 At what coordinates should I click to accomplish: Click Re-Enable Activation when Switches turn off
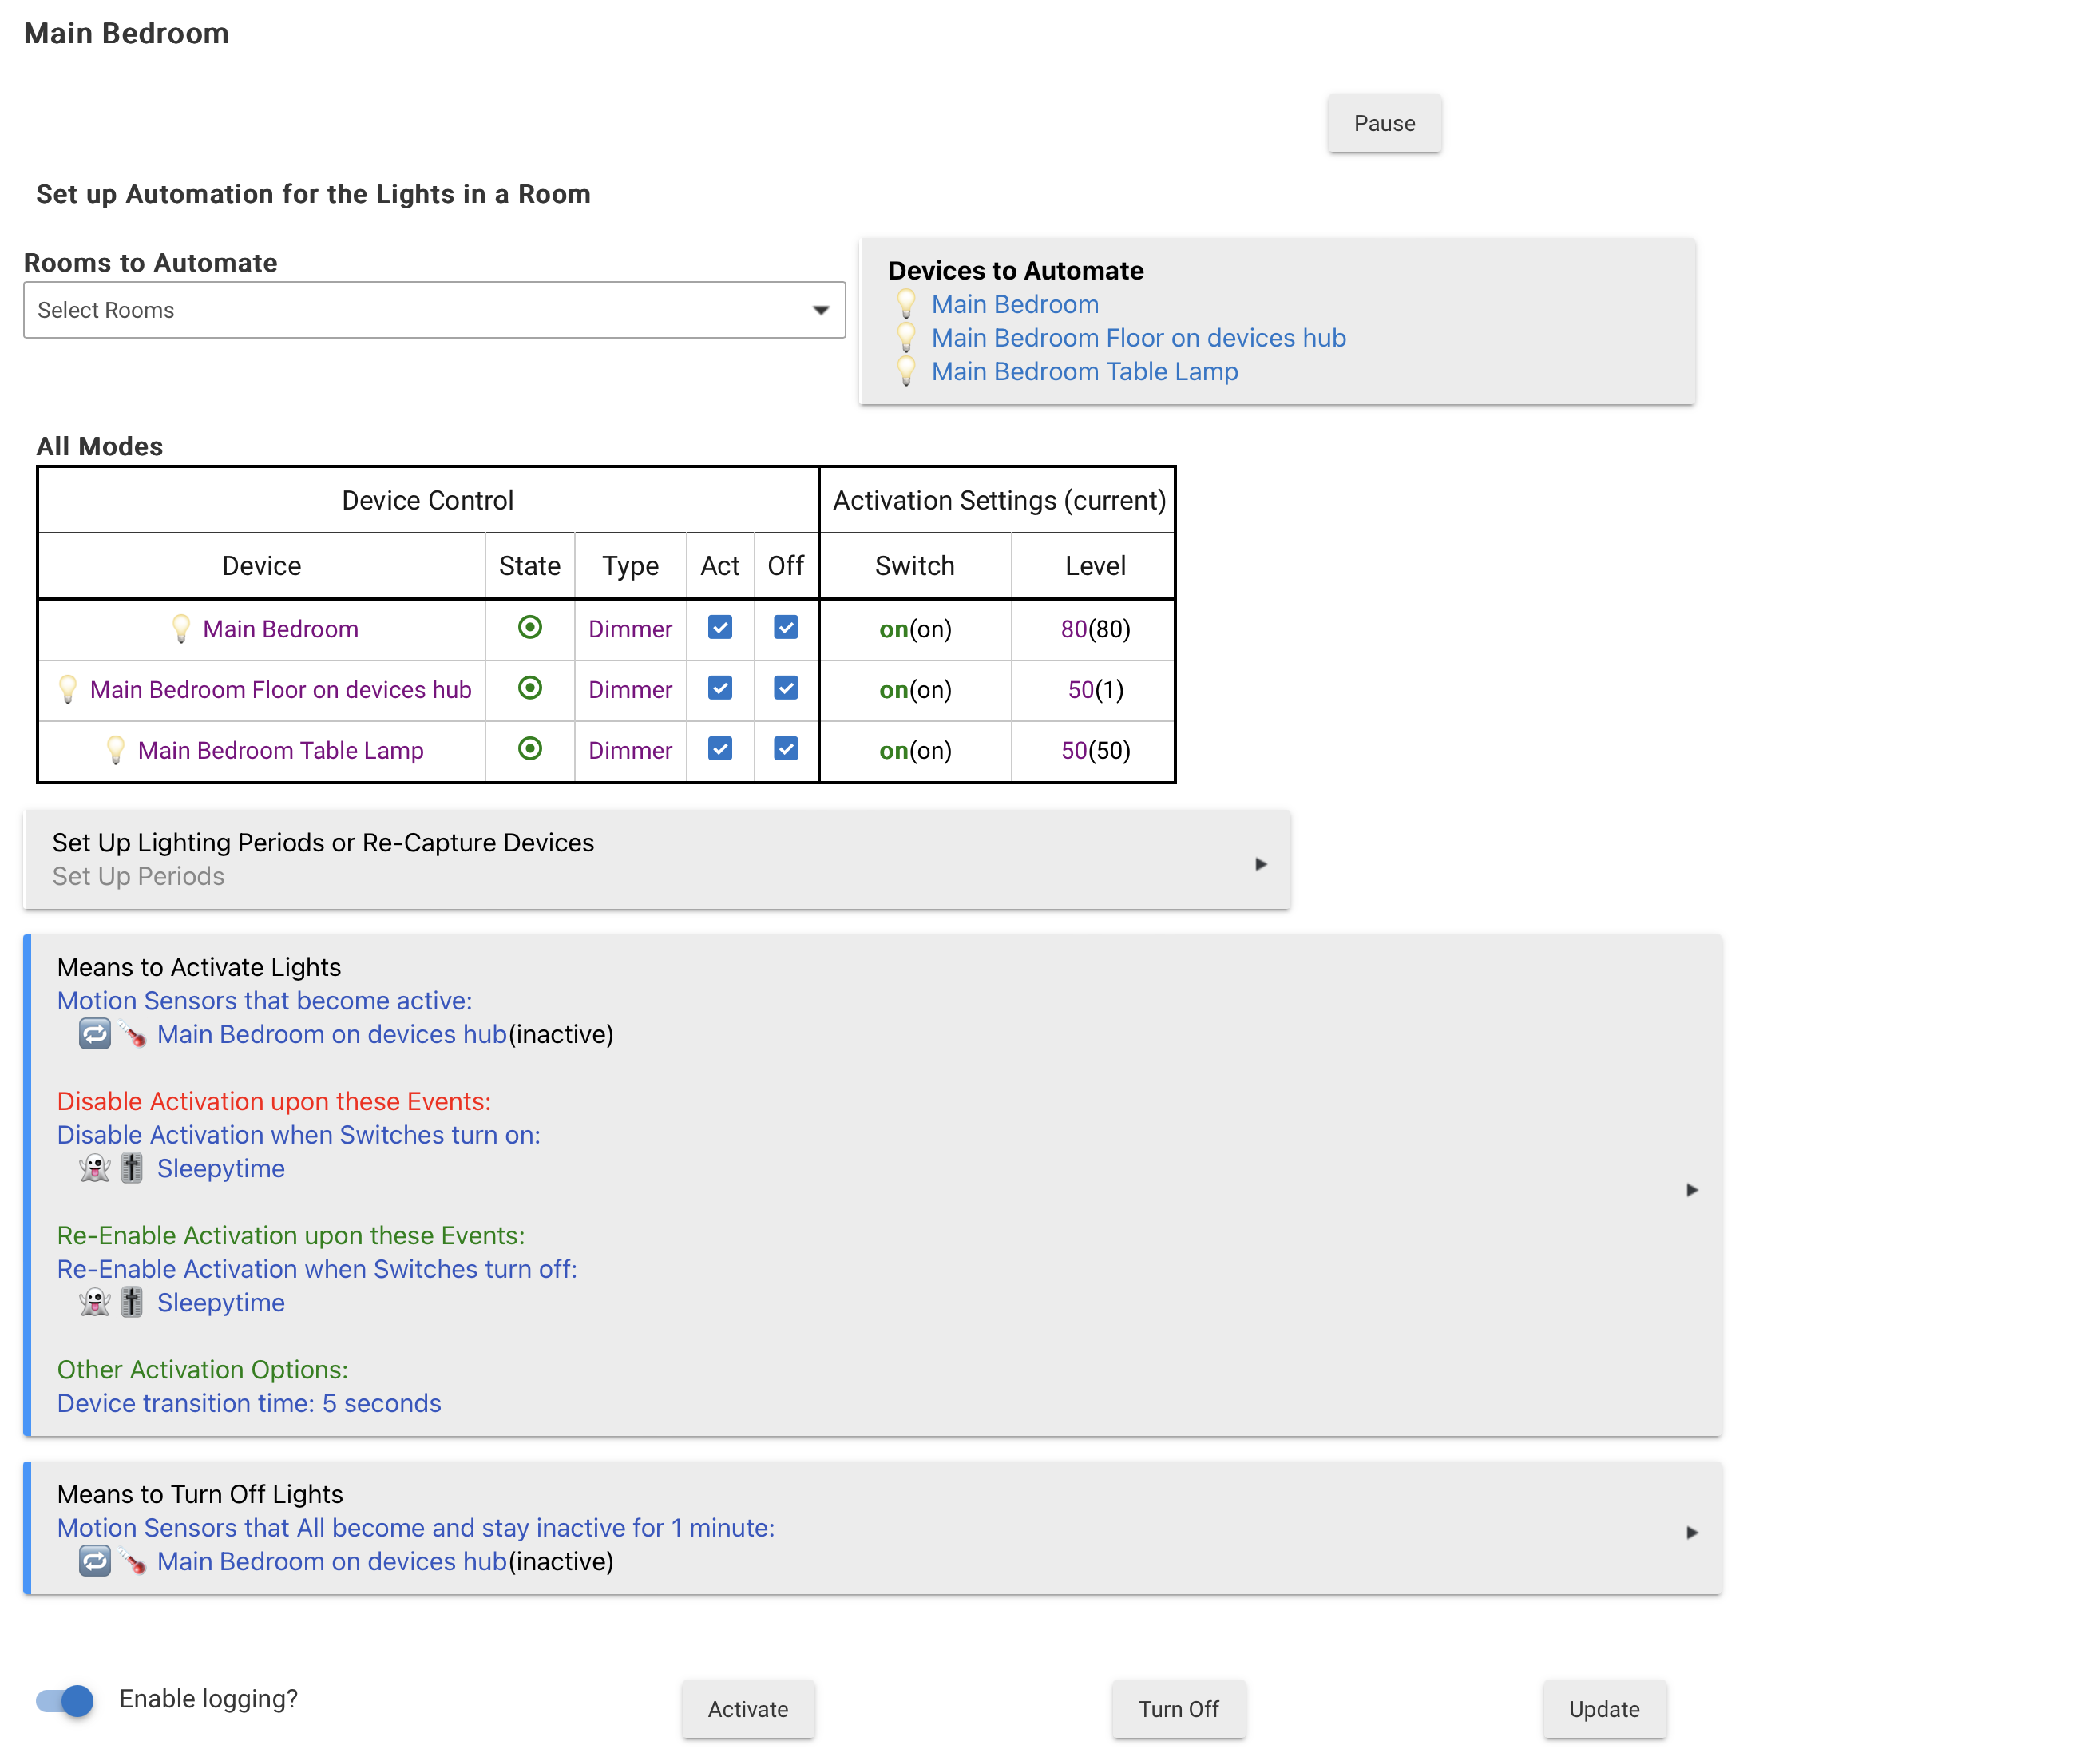coord(317,1269)
